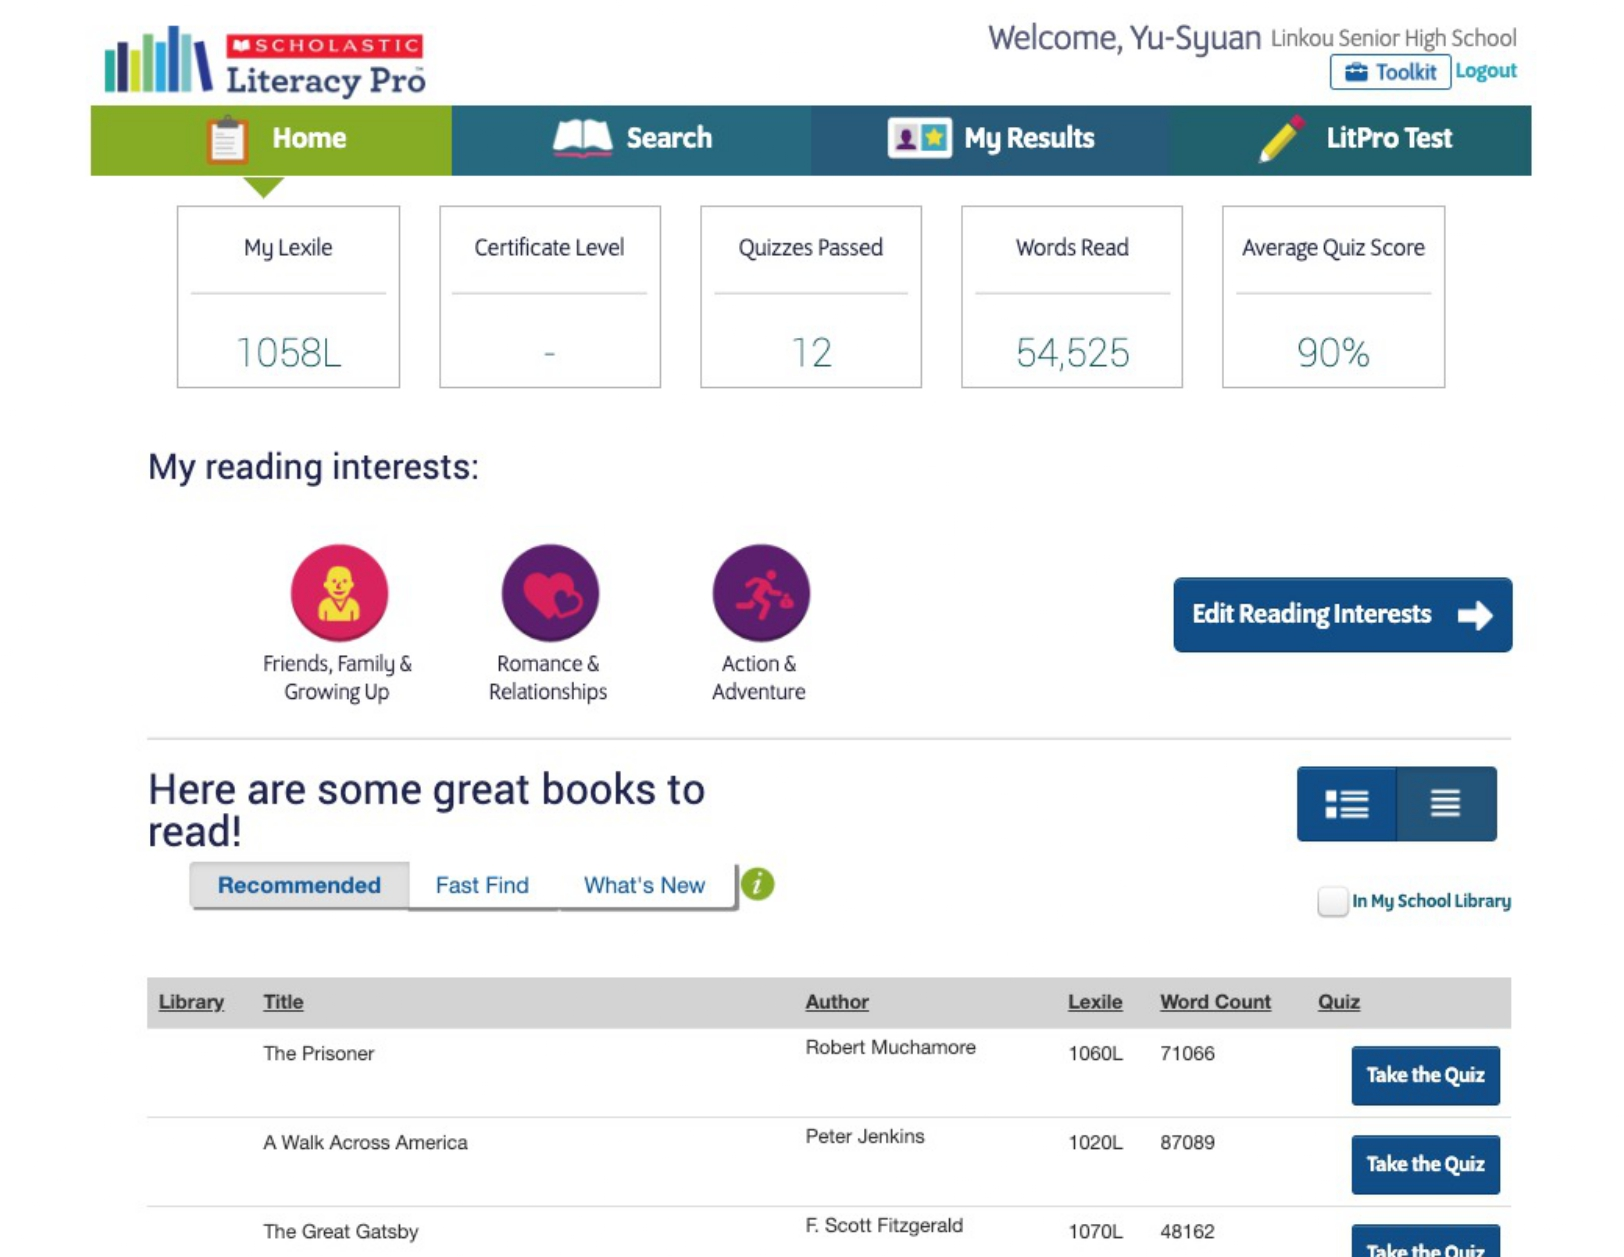Click the great books to read heading
The width and height of the screenshot is (1624, 1257).
426,810
